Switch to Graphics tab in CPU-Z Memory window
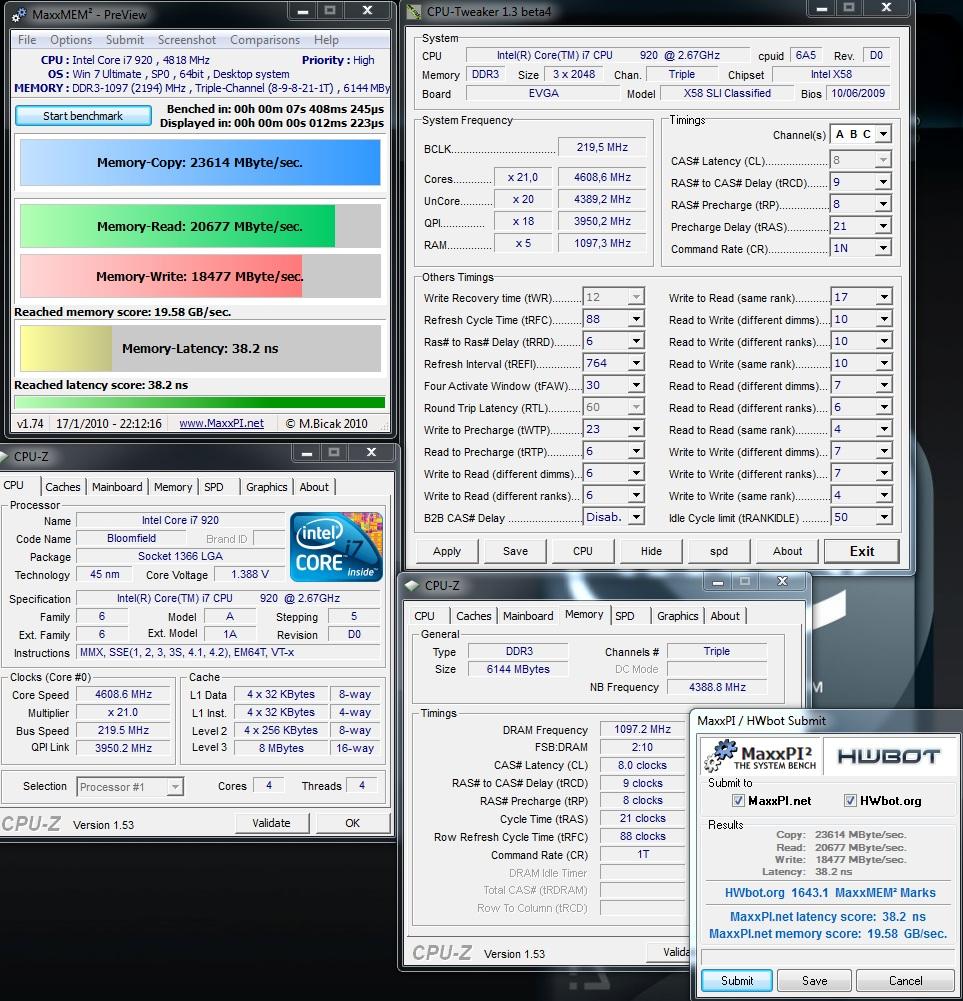963x1001 pixels. [x=678, y=616]
